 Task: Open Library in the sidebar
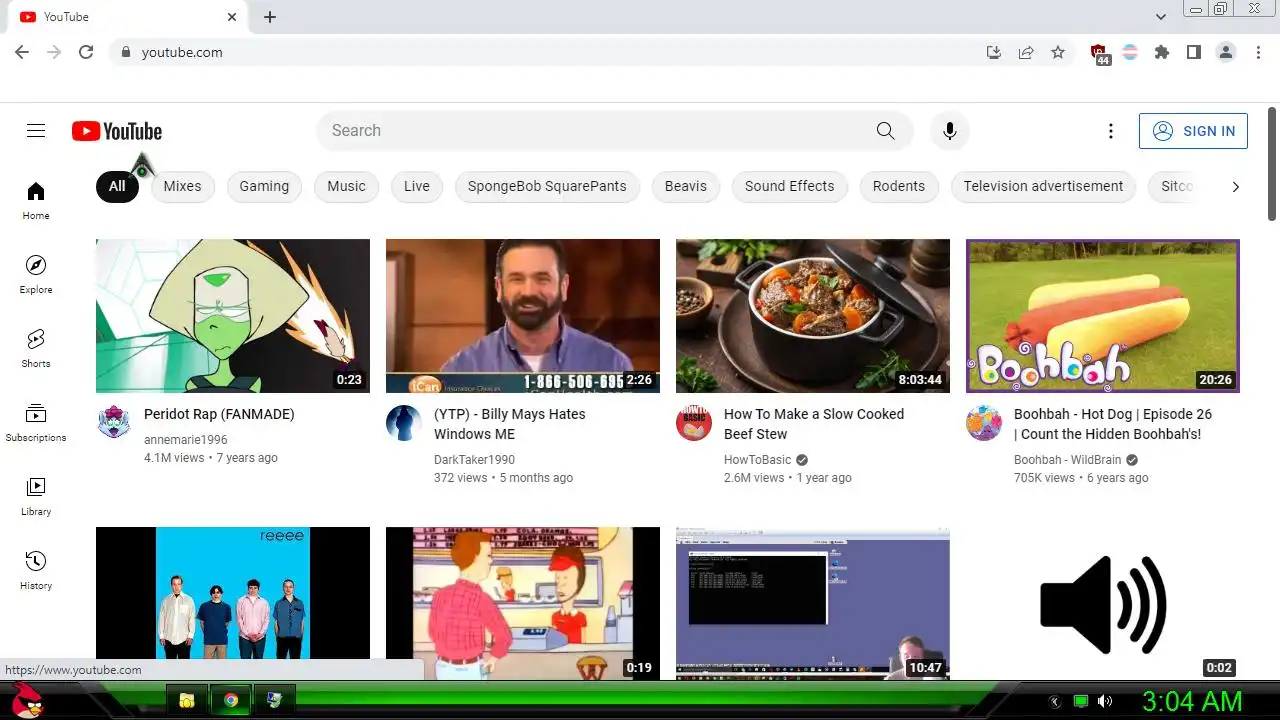click(x=36, y=496)
